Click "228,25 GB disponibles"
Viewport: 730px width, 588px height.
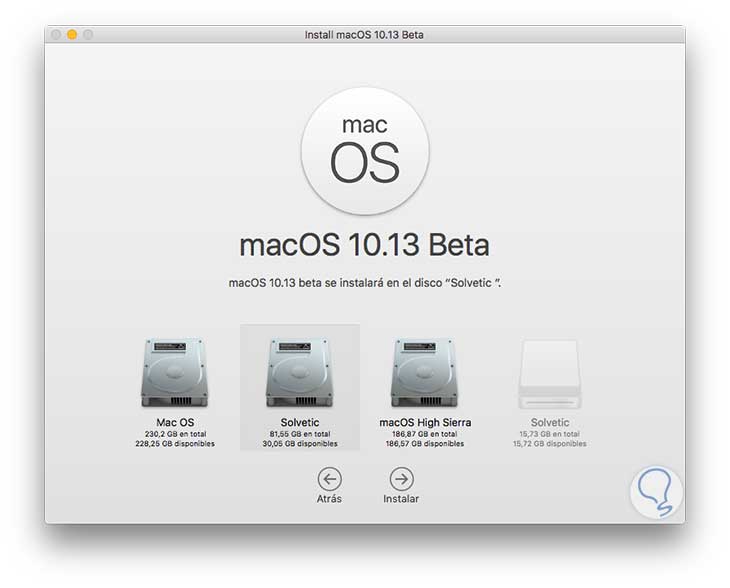point(175,444)
